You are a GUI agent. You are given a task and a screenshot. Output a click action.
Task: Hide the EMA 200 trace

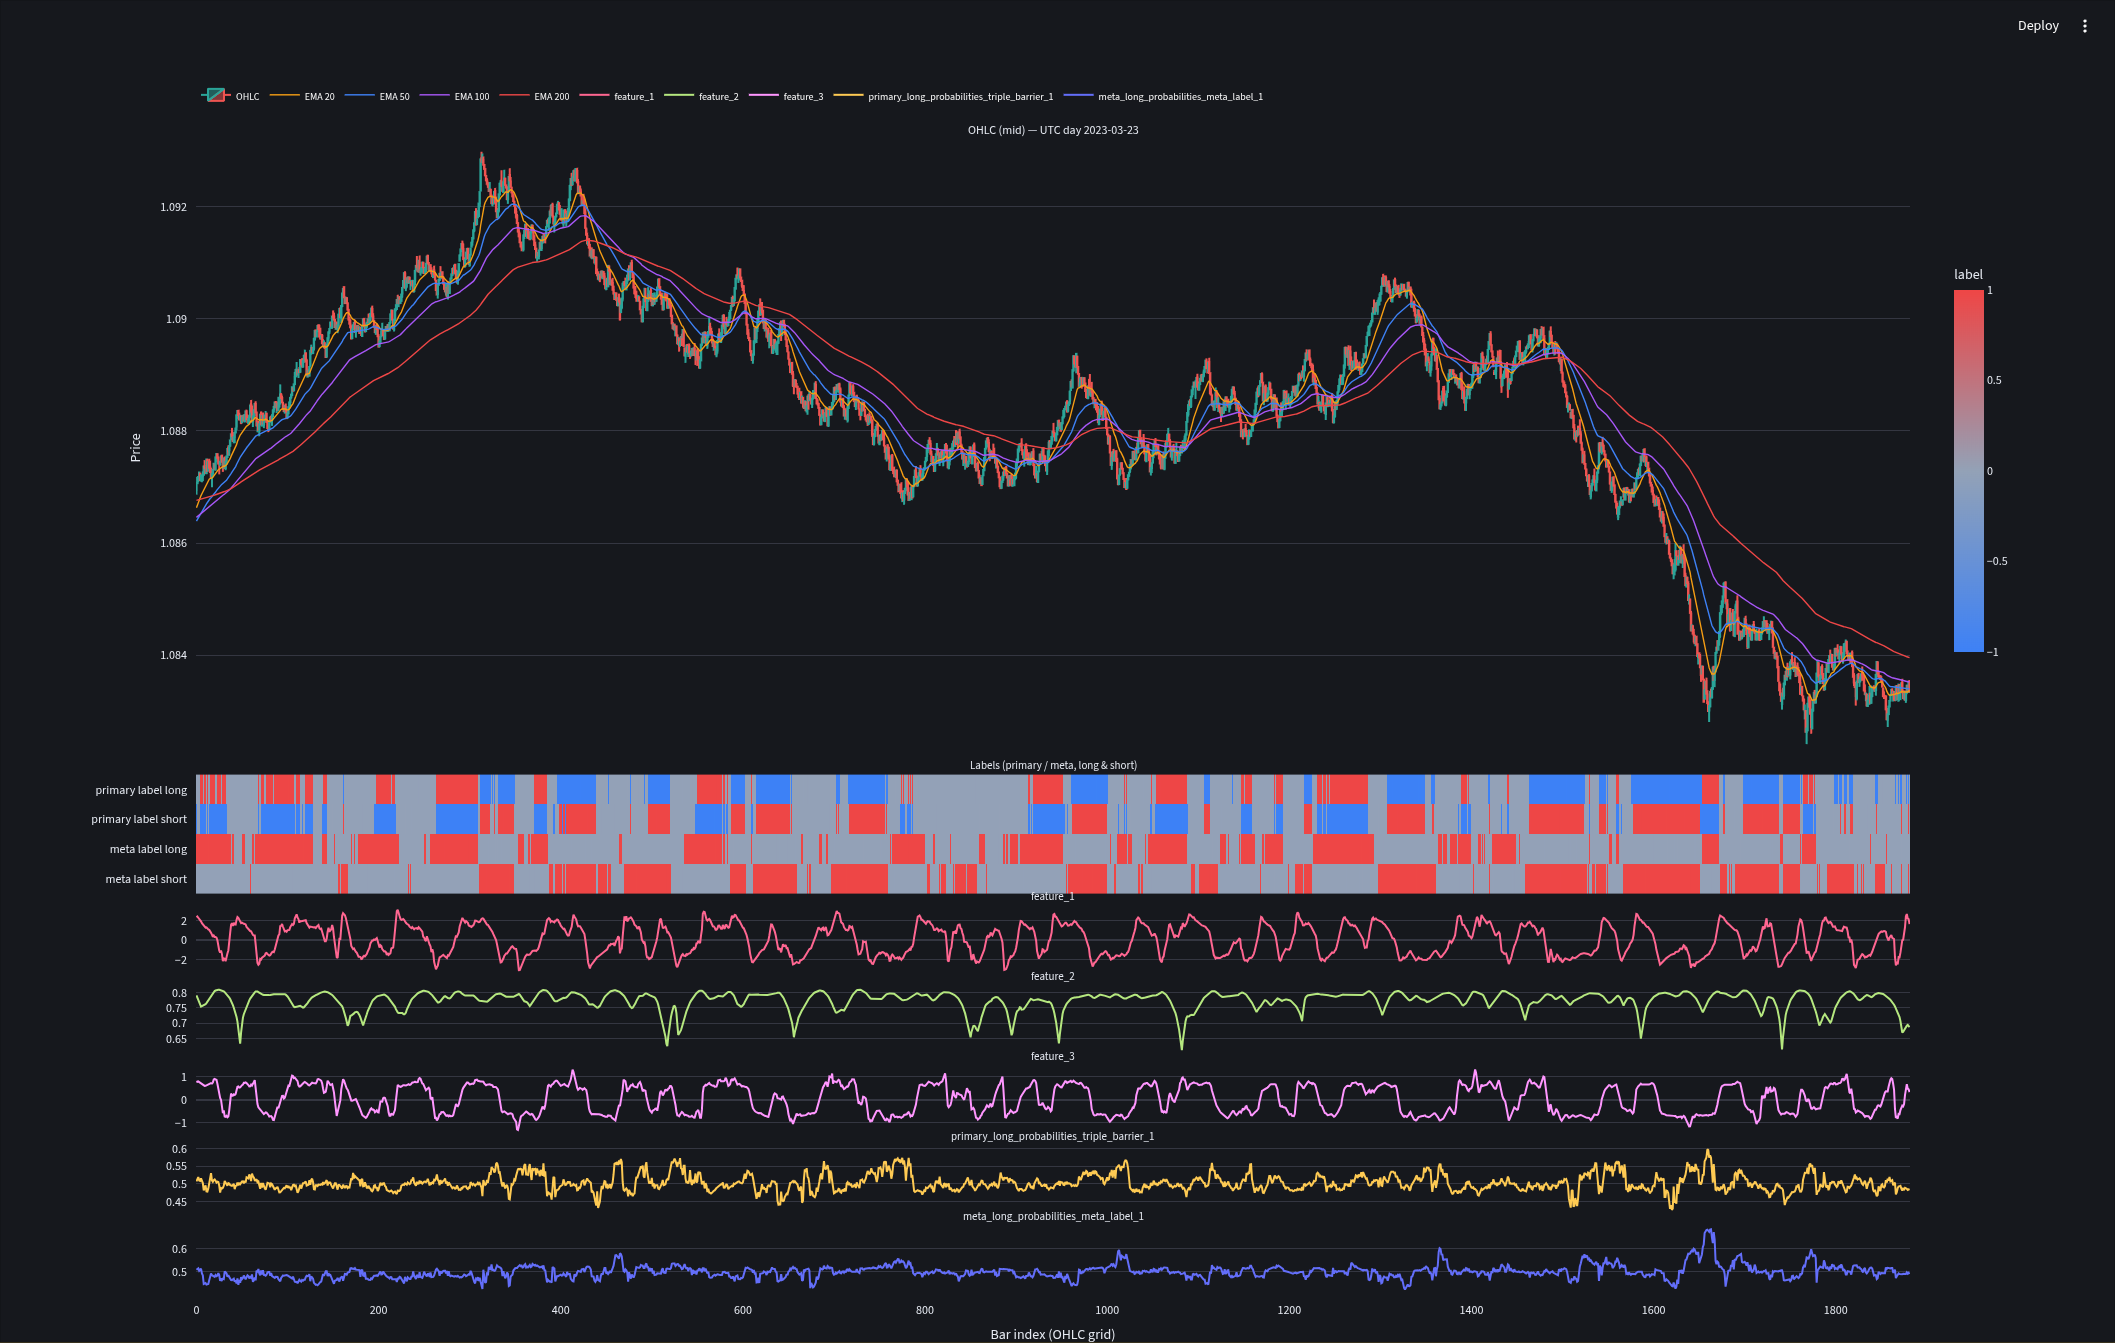point(535,96)
